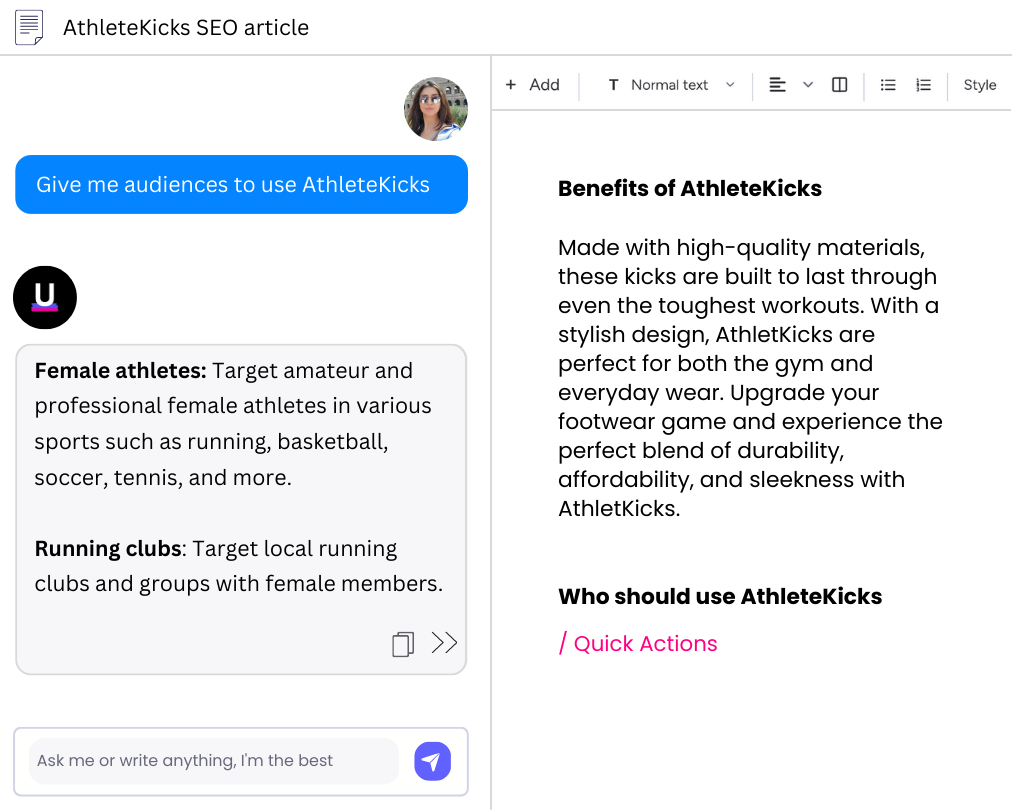Click the 'Benefits of AthleteKicks' heading
Viewport: 1012px width, 810px height.
click(x=690, y=188)
